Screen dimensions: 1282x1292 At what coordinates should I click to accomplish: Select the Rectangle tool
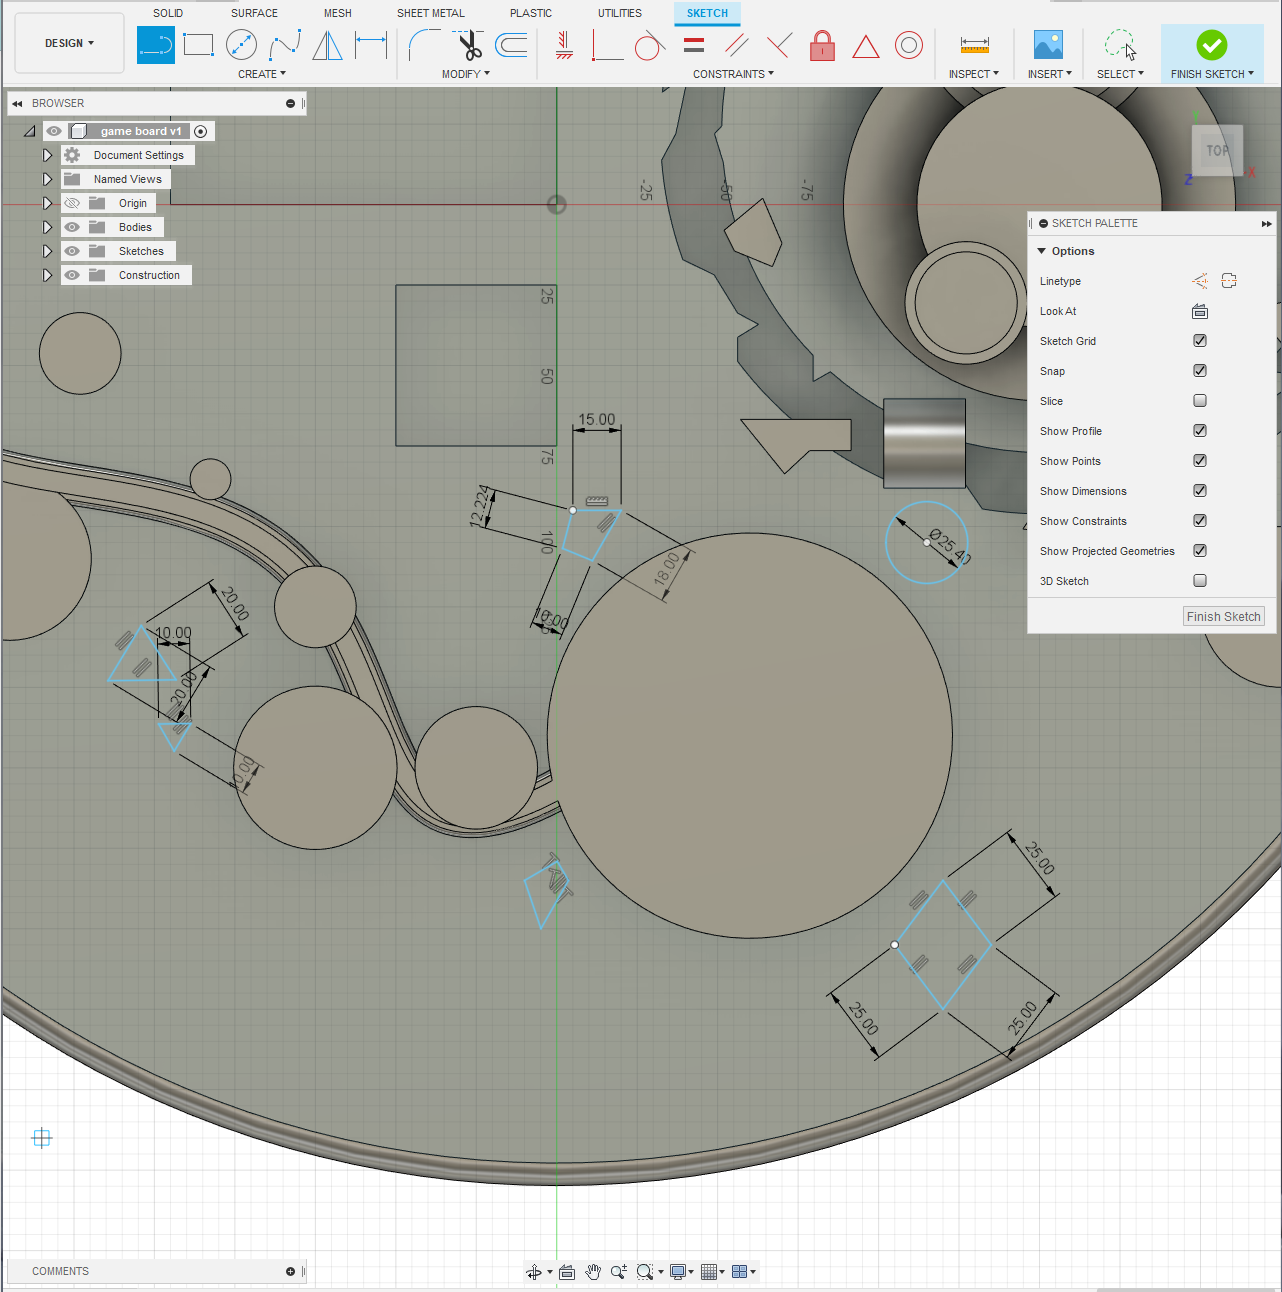[198, 44]
